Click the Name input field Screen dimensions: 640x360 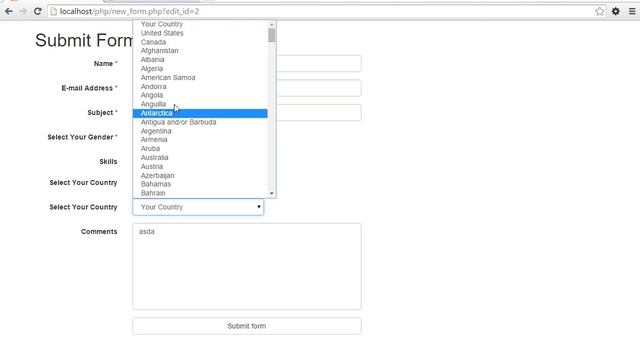pyautogui.click(x=318, y=64)
